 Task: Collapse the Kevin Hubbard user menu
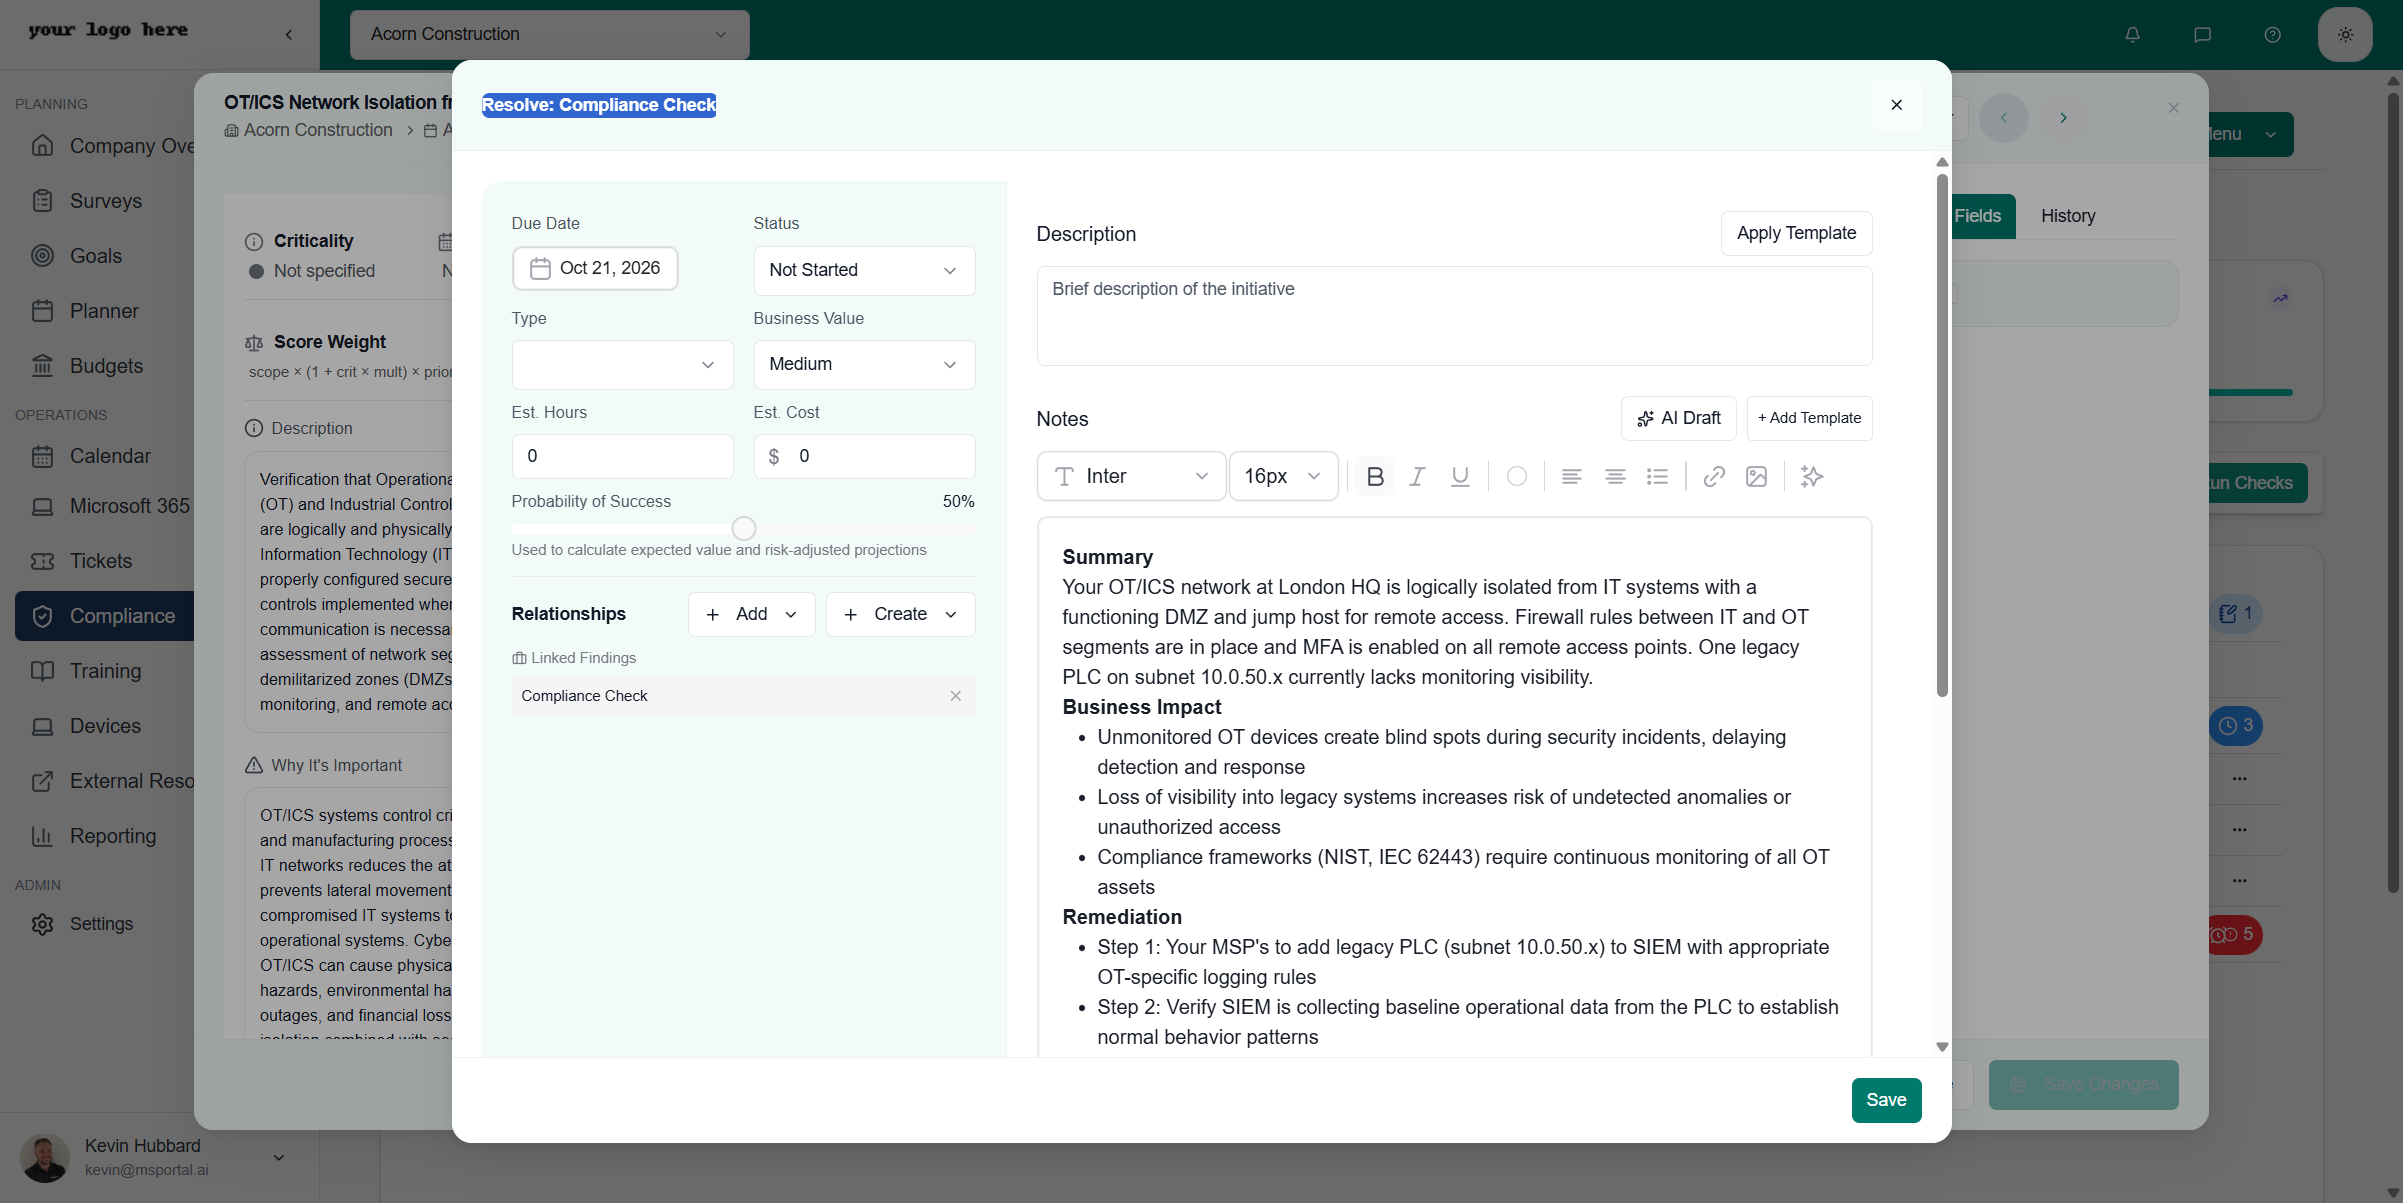(277, 1157)
